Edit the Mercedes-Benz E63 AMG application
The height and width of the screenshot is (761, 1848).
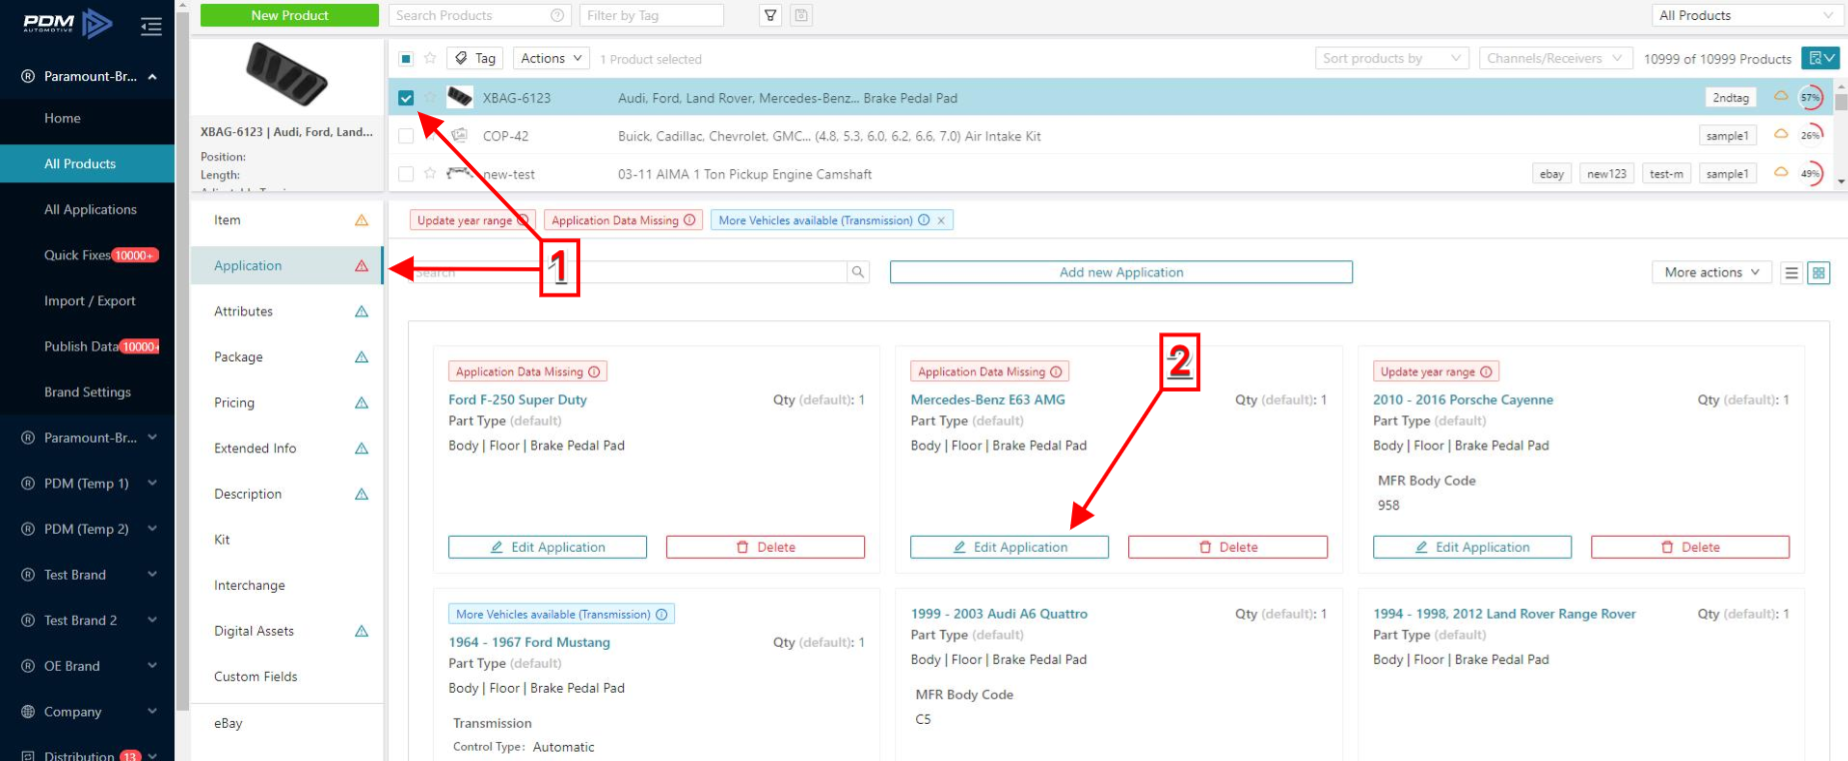click(x=1009, y=547)
